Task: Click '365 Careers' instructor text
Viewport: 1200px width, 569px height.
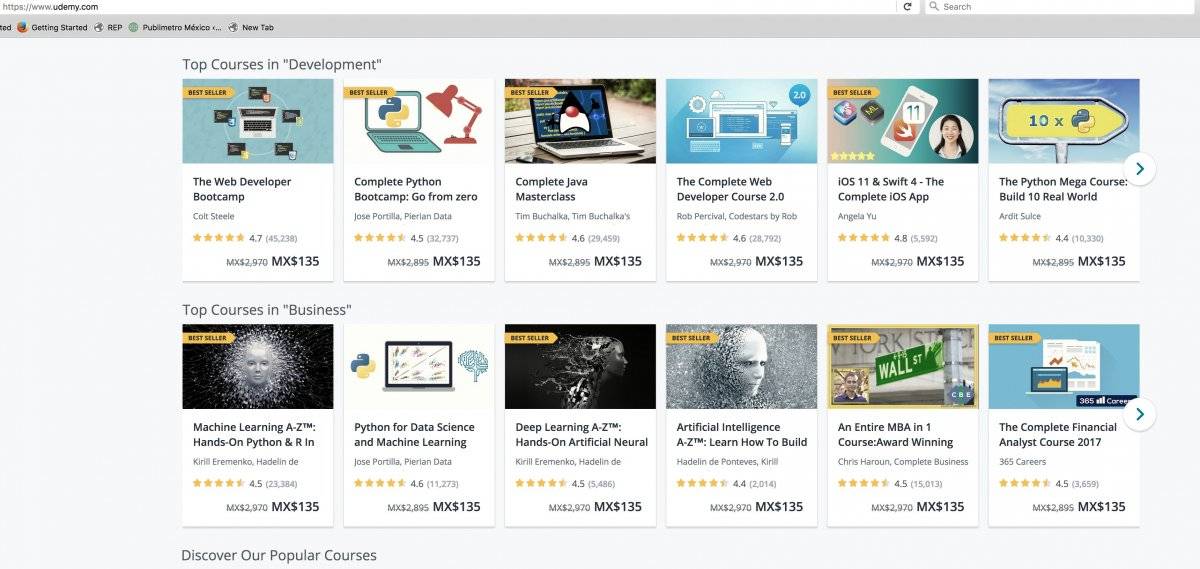Action: (x=1022, y=462)
